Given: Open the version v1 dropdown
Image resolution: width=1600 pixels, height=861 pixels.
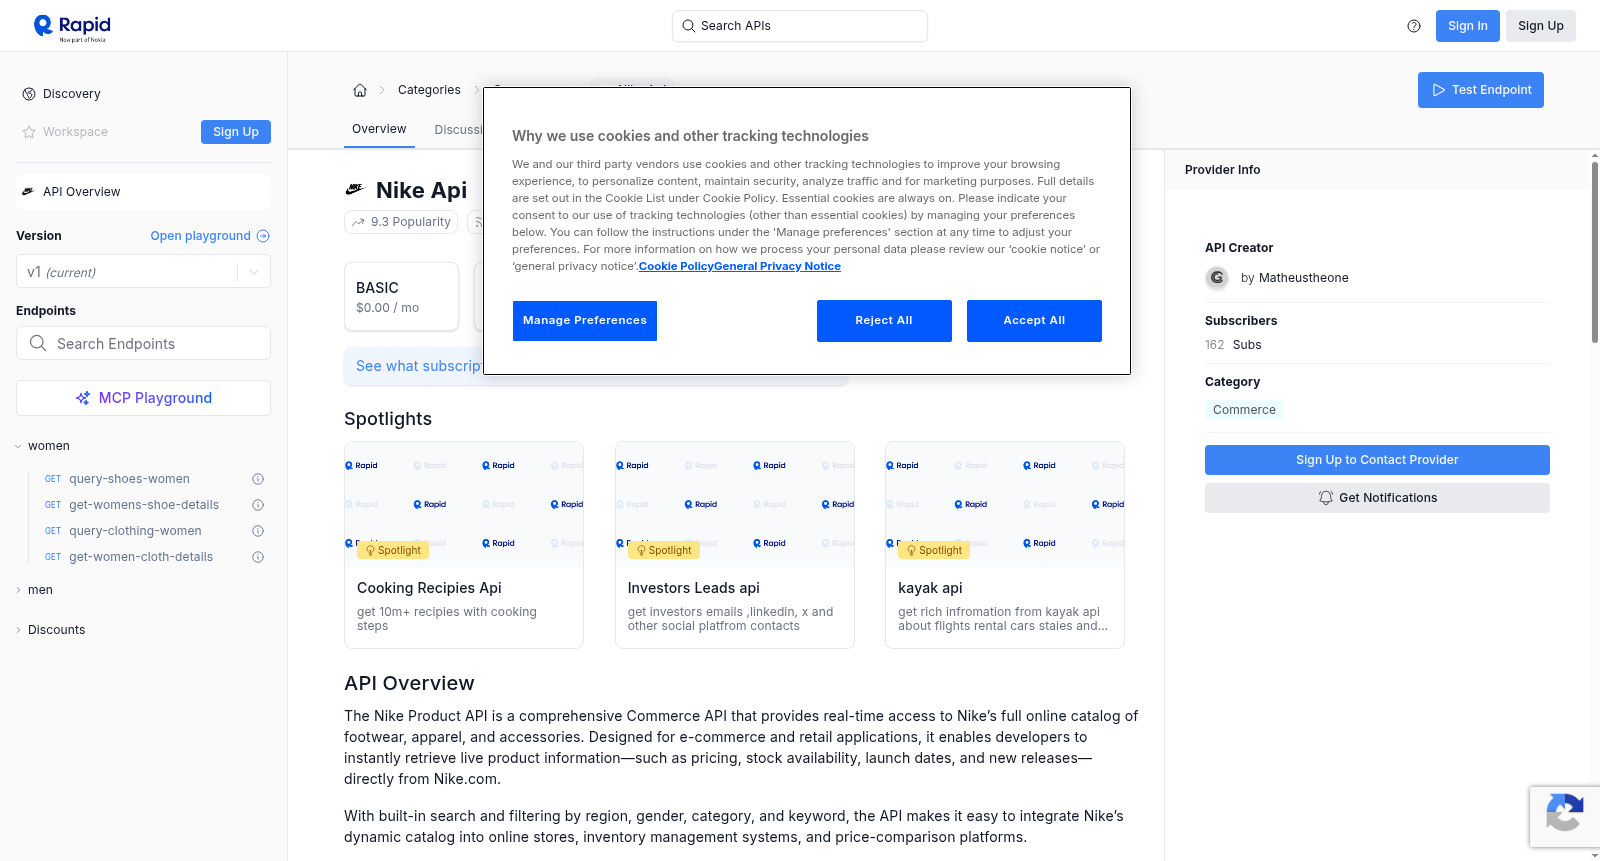Looking at the screenshot, I should pyautogui.click(x=143, y=272).
